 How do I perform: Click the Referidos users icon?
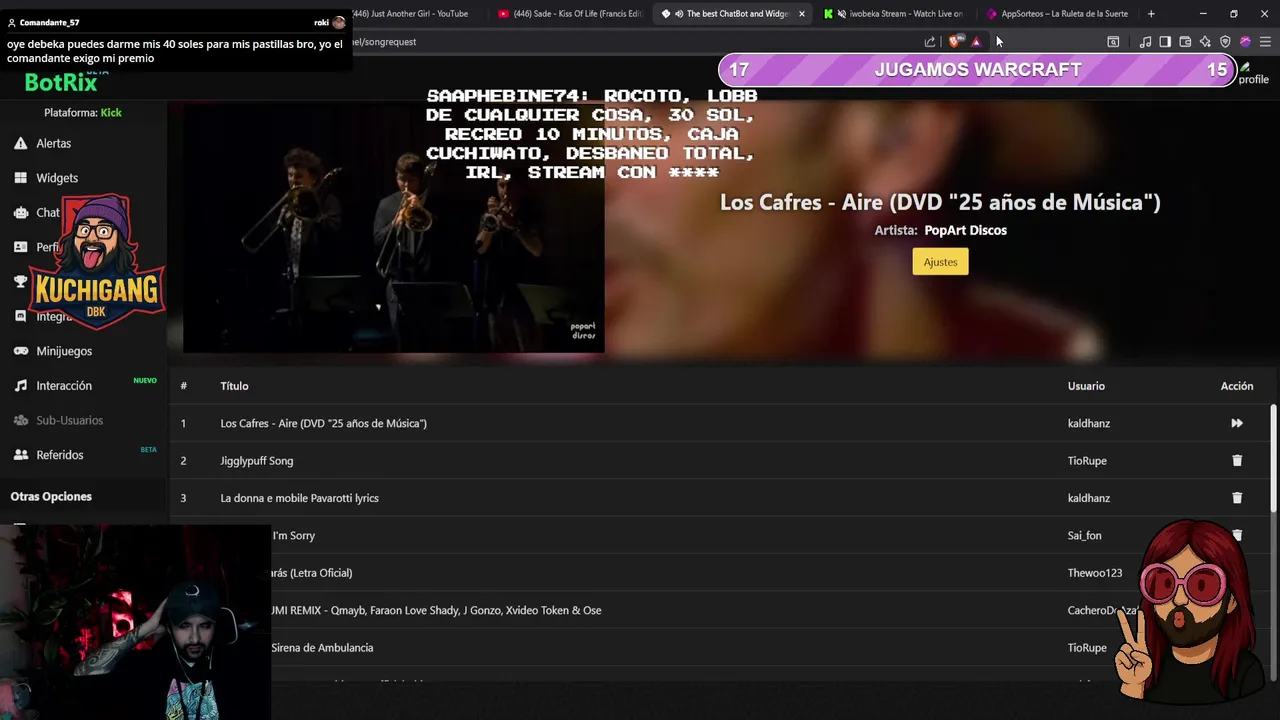coord(20,455)
